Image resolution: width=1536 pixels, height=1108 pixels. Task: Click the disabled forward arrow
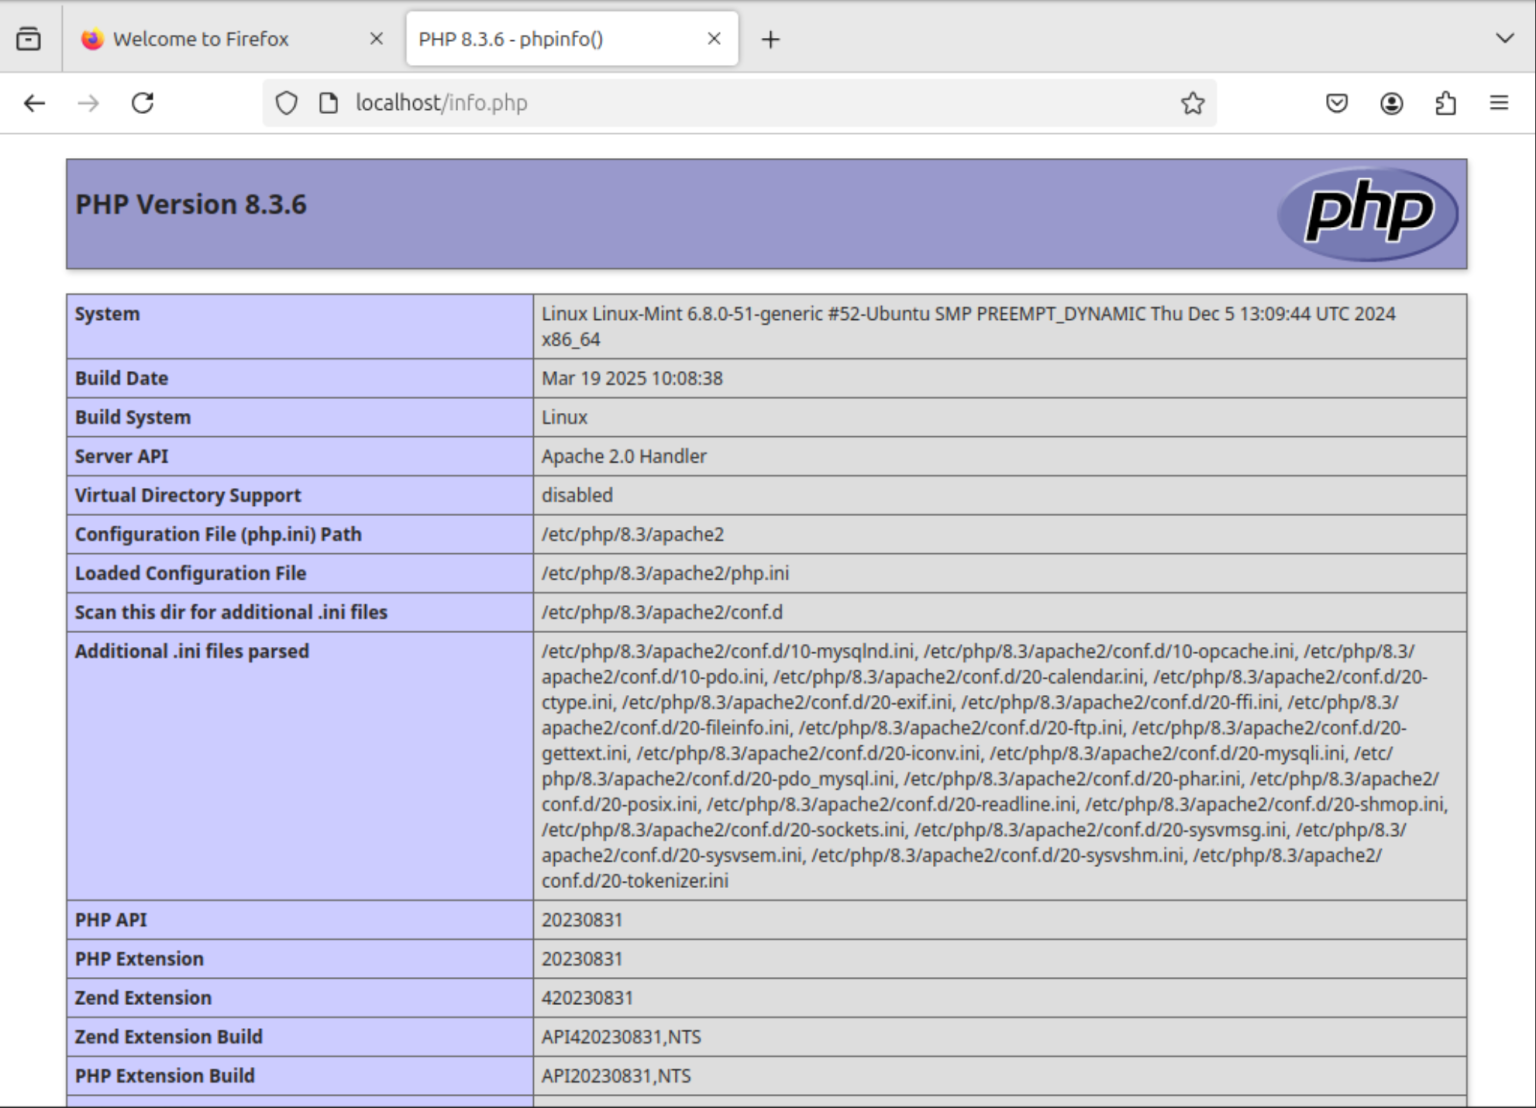click(x=88, y=103)
